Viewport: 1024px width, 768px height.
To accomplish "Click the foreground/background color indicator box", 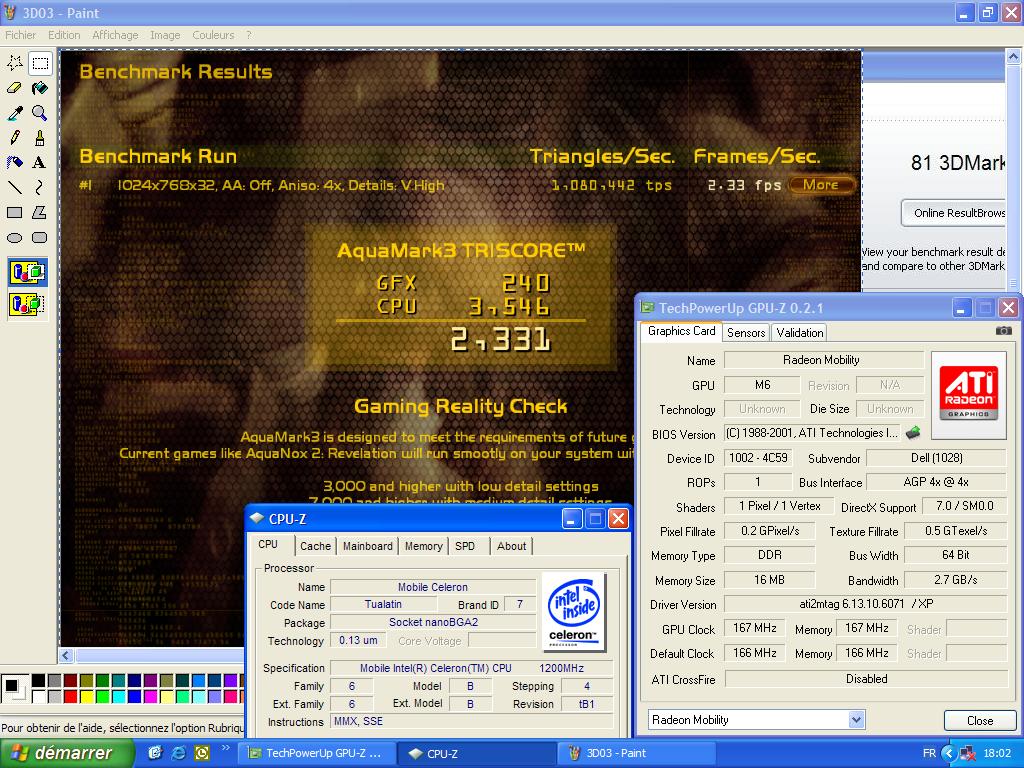I will pos(14,688).
